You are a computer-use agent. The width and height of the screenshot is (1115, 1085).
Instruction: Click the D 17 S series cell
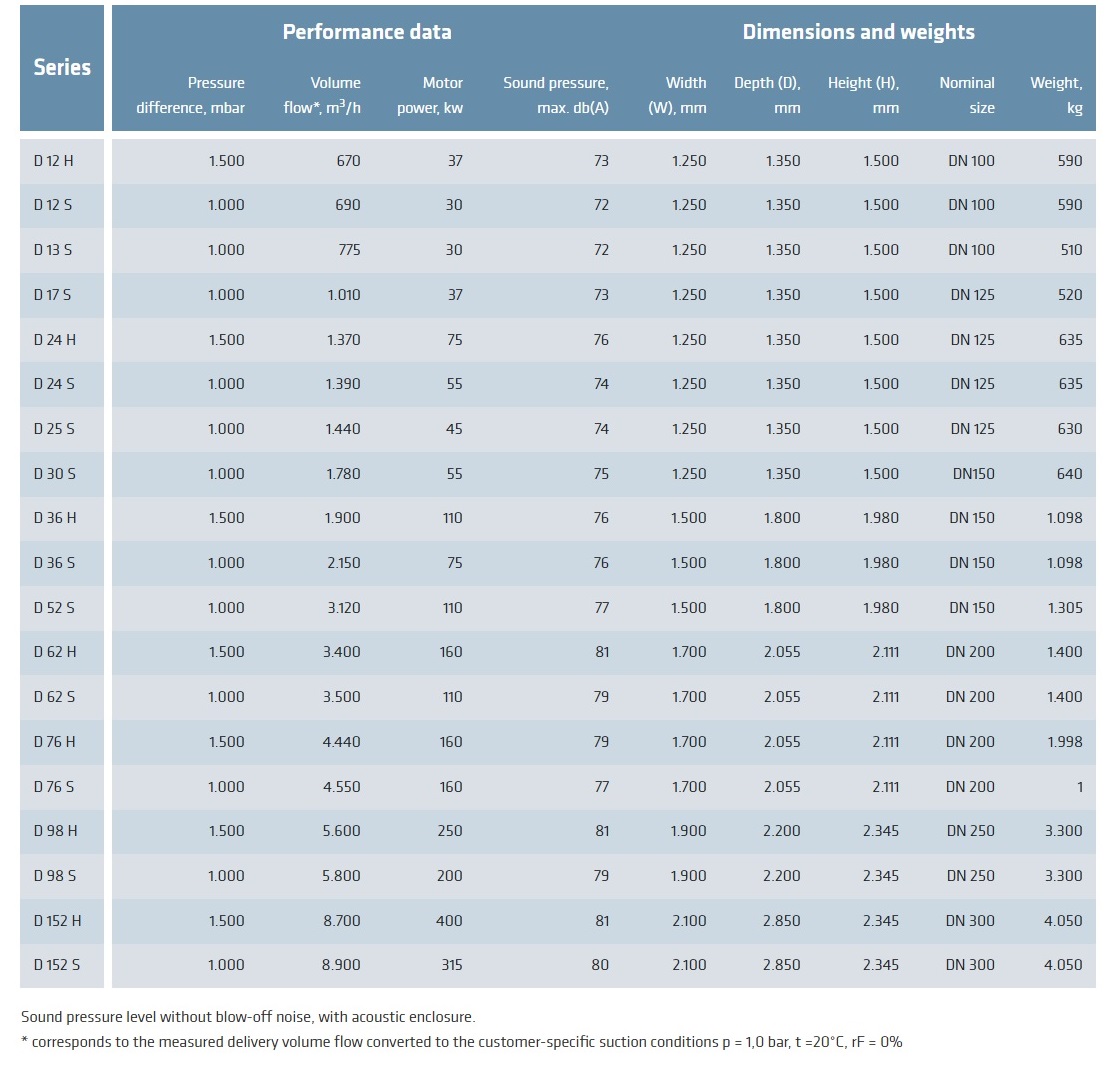point(53,295)
